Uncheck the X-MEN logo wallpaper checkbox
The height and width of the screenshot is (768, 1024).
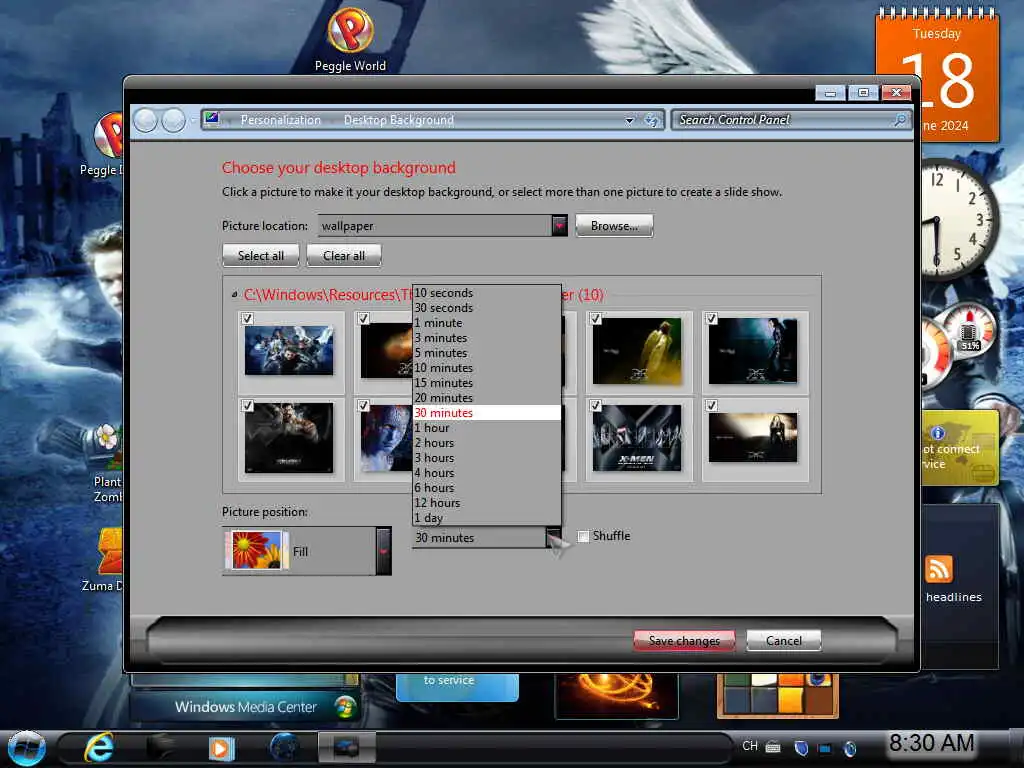pos(595,406)
